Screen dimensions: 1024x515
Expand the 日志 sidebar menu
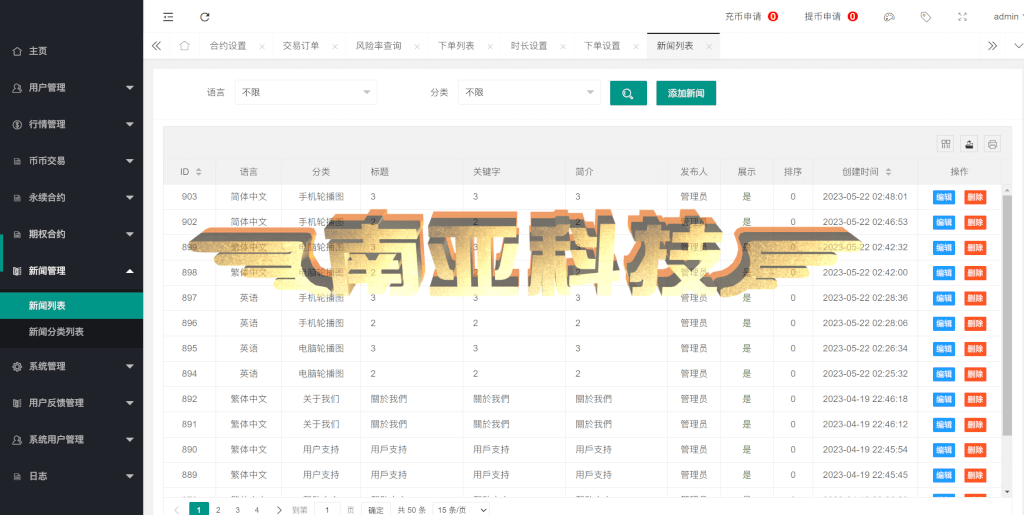pos(71,476)
